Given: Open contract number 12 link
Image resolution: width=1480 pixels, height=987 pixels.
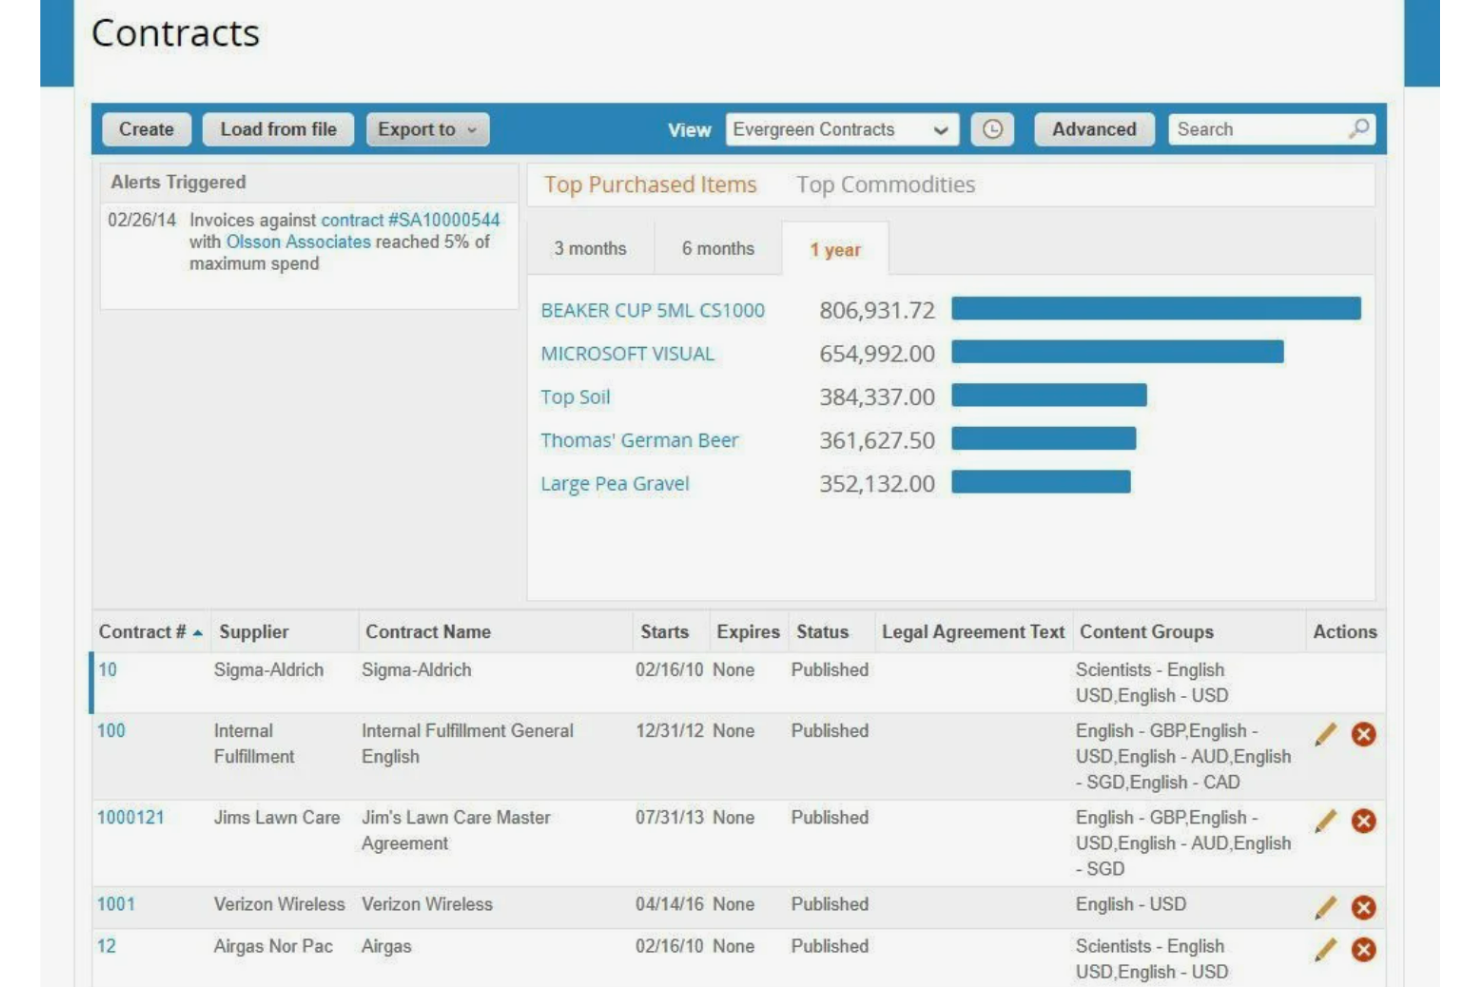Looking at the screenshot, I should tap(106, 946).
